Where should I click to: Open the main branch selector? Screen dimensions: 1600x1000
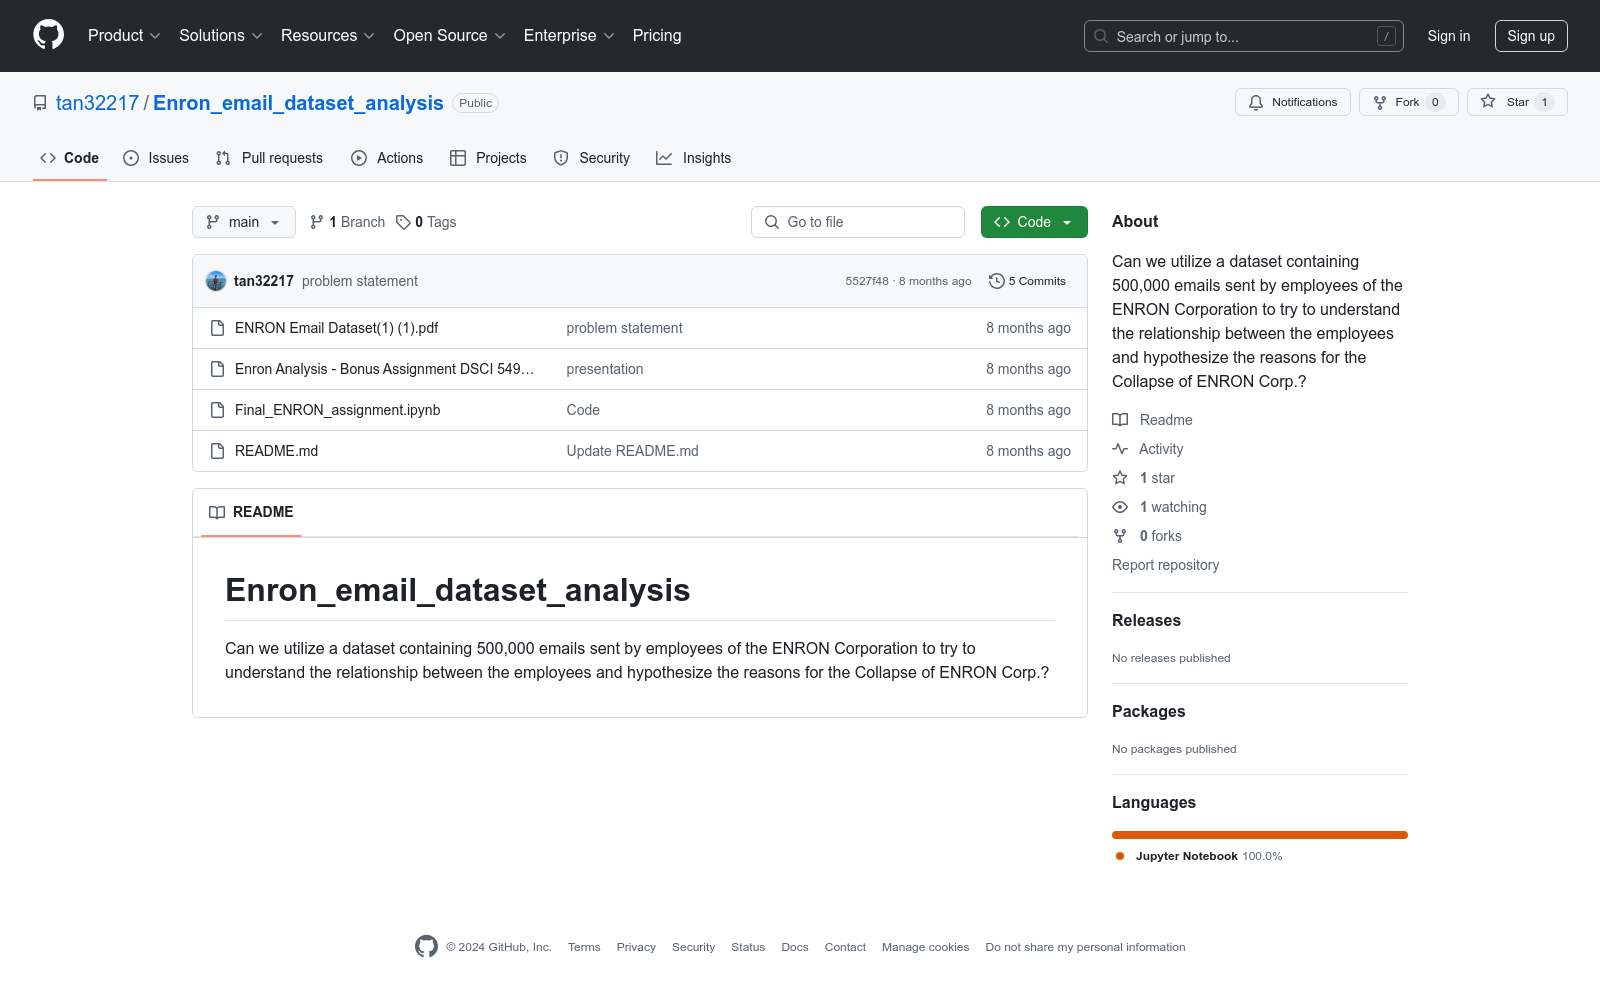pos(244,222)
